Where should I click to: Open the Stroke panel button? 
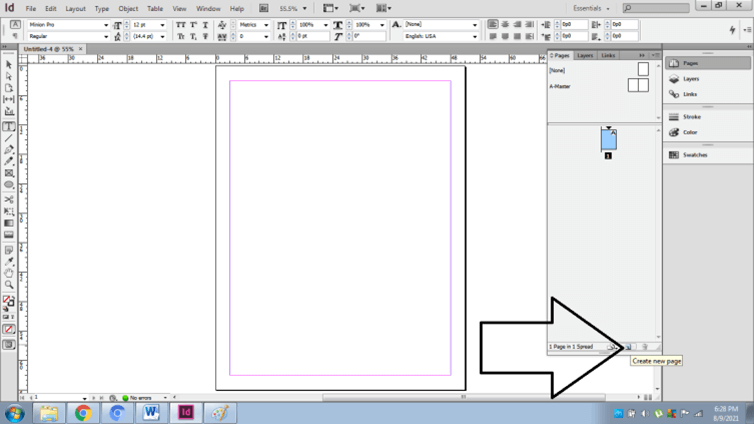coord(707,117)
